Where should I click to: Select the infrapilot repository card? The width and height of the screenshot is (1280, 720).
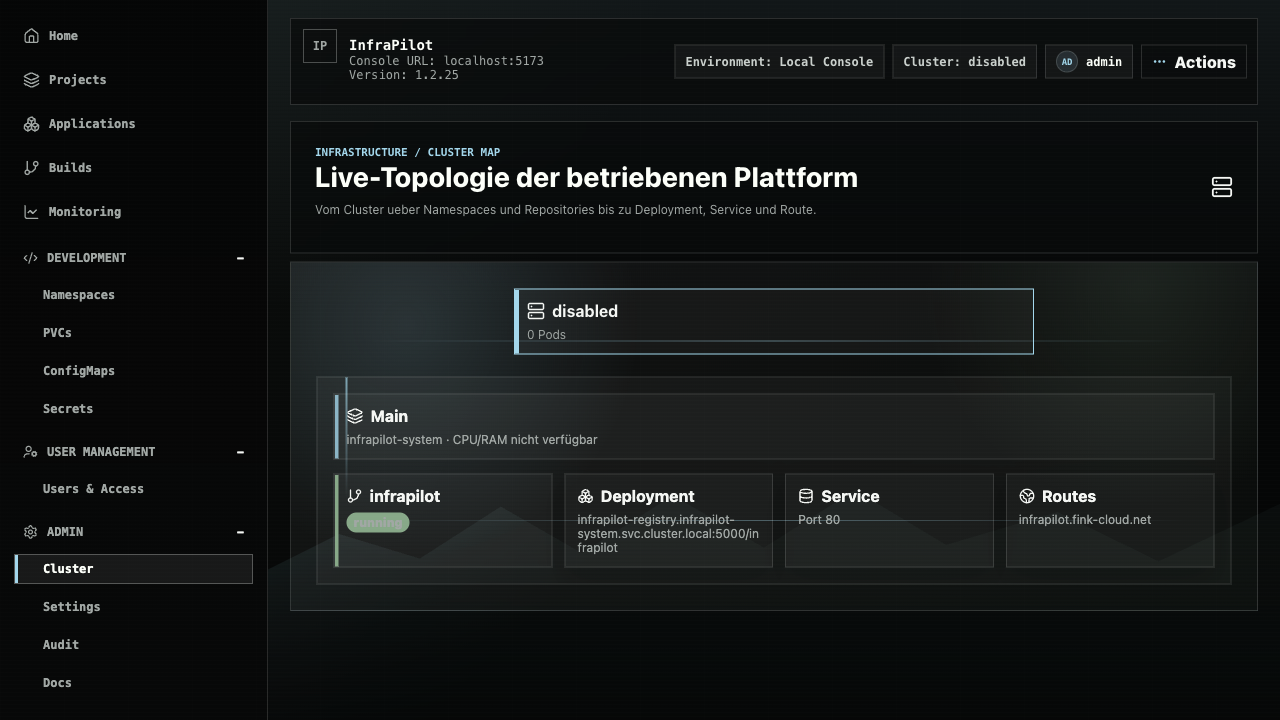coord(444,520)
